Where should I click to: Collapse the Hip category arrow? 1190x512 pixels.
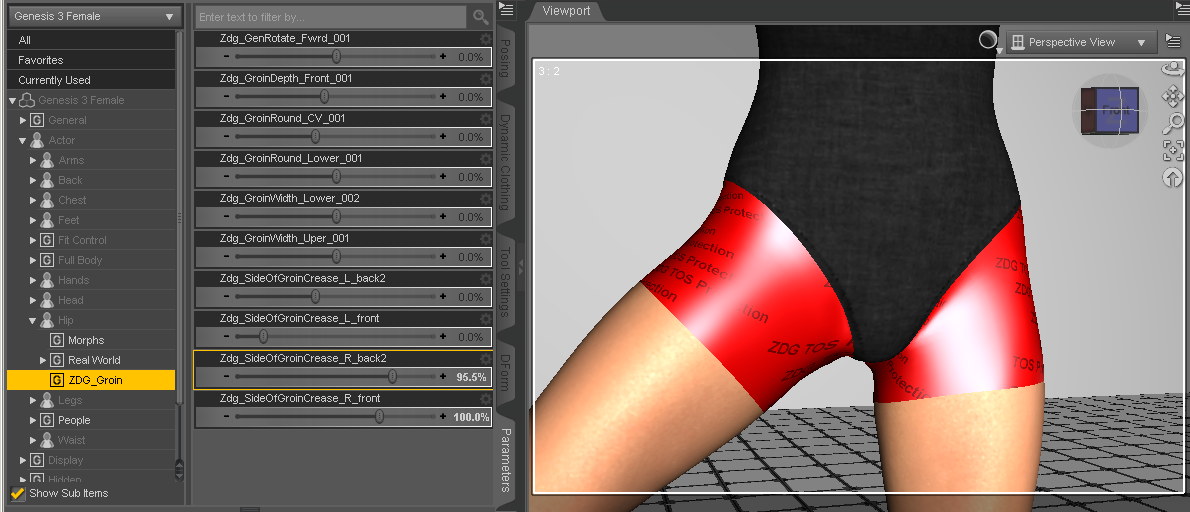[x=33, y=320]
